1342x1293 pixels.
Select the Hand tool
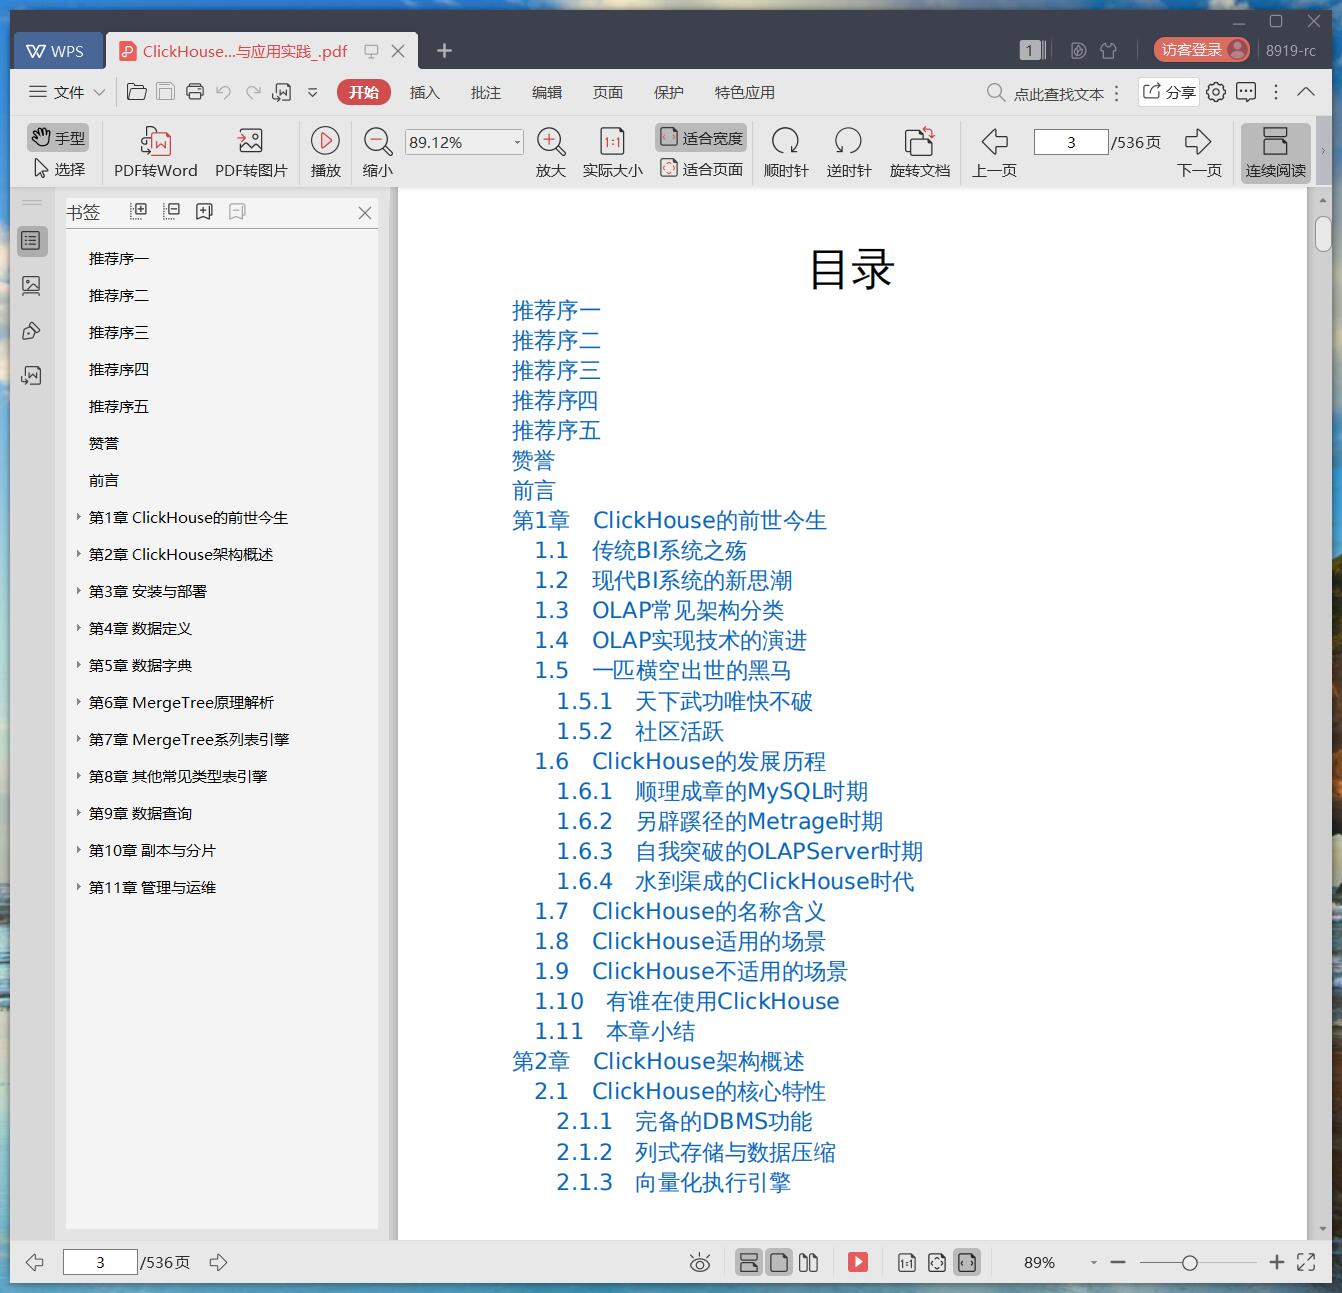58,138
